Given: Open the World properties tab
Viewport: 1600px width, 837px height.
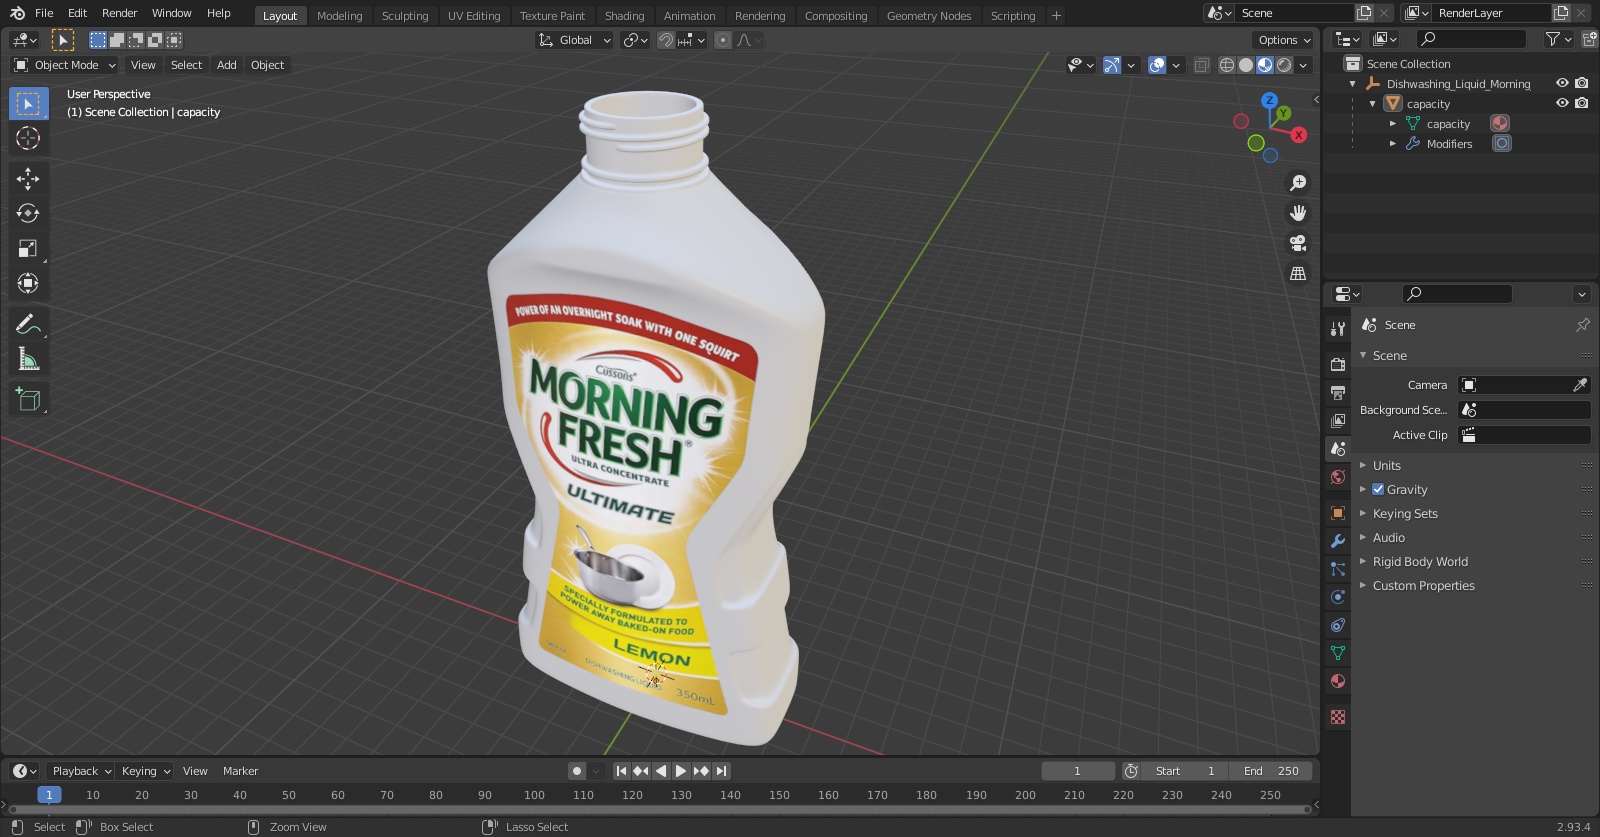Looking at the screenshot, I should (1338, 477).
